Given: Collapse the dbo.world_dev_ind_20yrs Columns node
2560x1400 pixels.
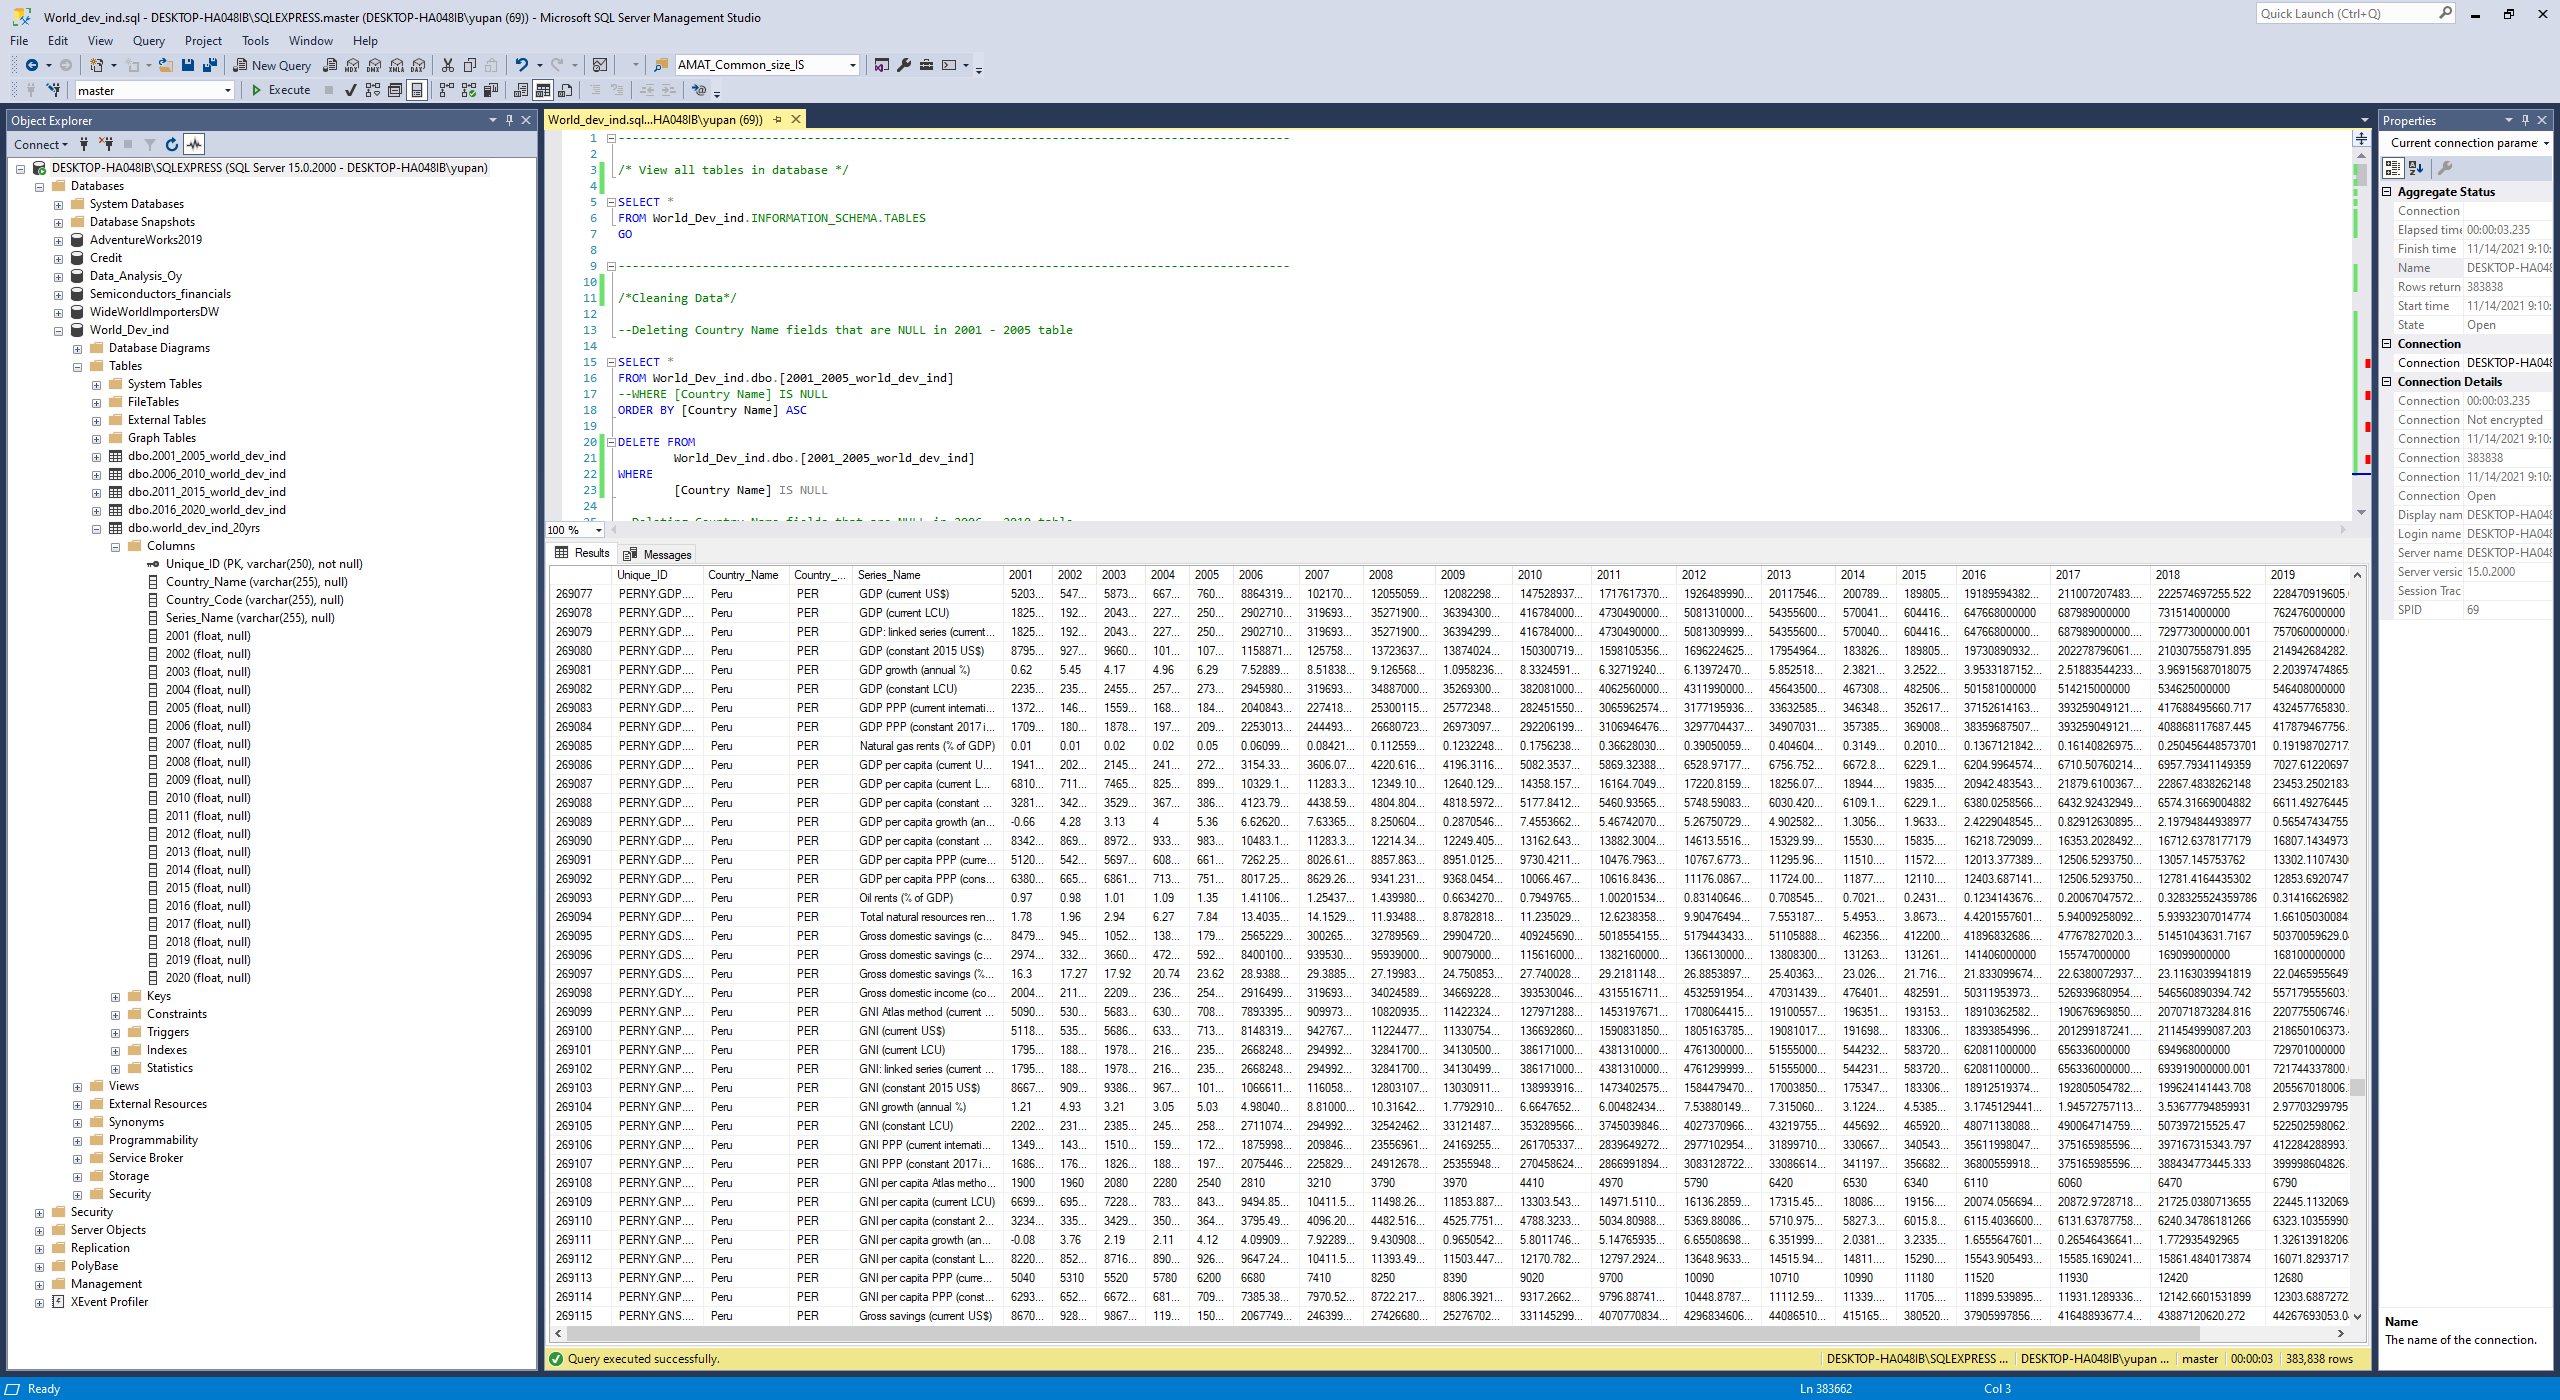Looking at the screenshot, I should [115, 546].
